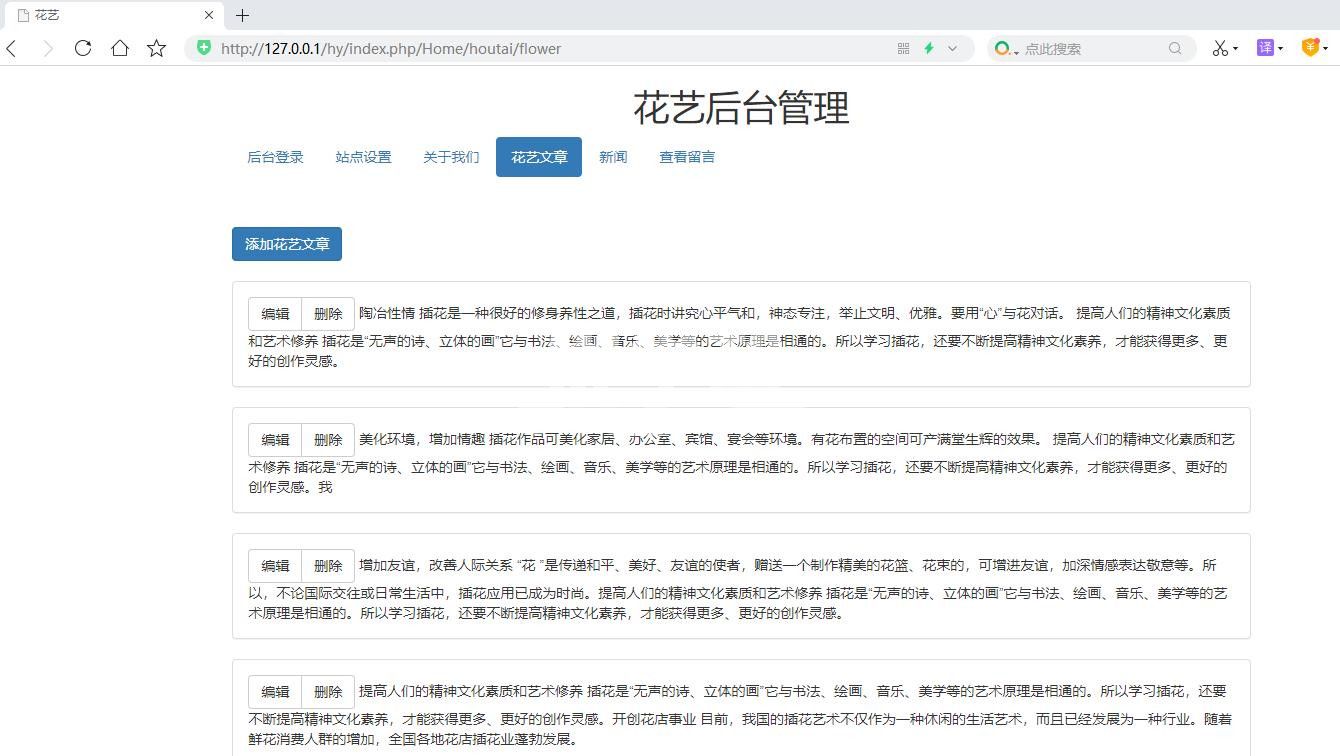Viewport: 1340px width, 756px height.
Task: Click the magnifier icon in search box
Action: pyautogui.click(x=1175, y=48)
